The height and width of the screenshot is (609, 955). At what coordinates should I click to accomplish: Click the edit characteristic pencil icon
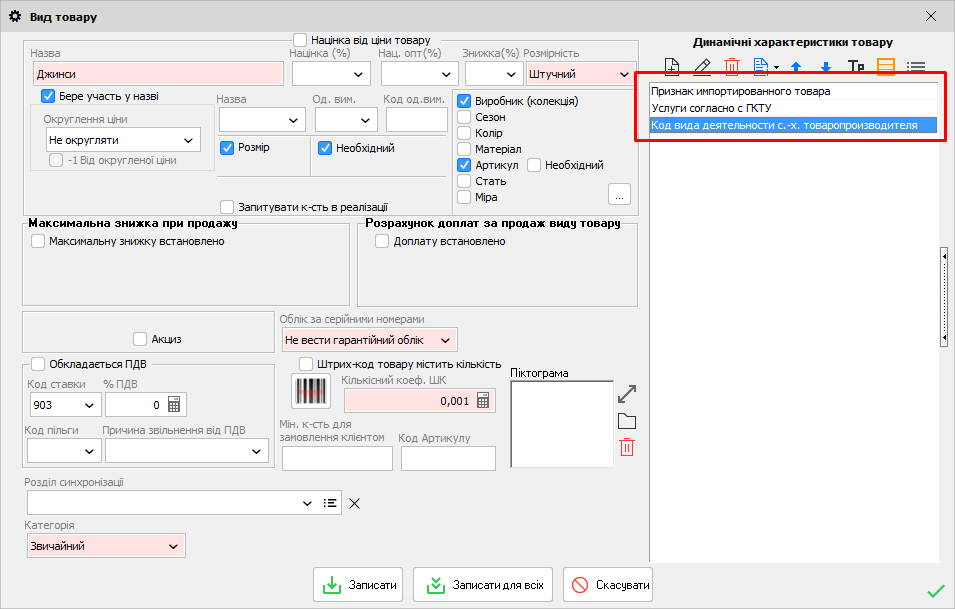tap(701, 66)
